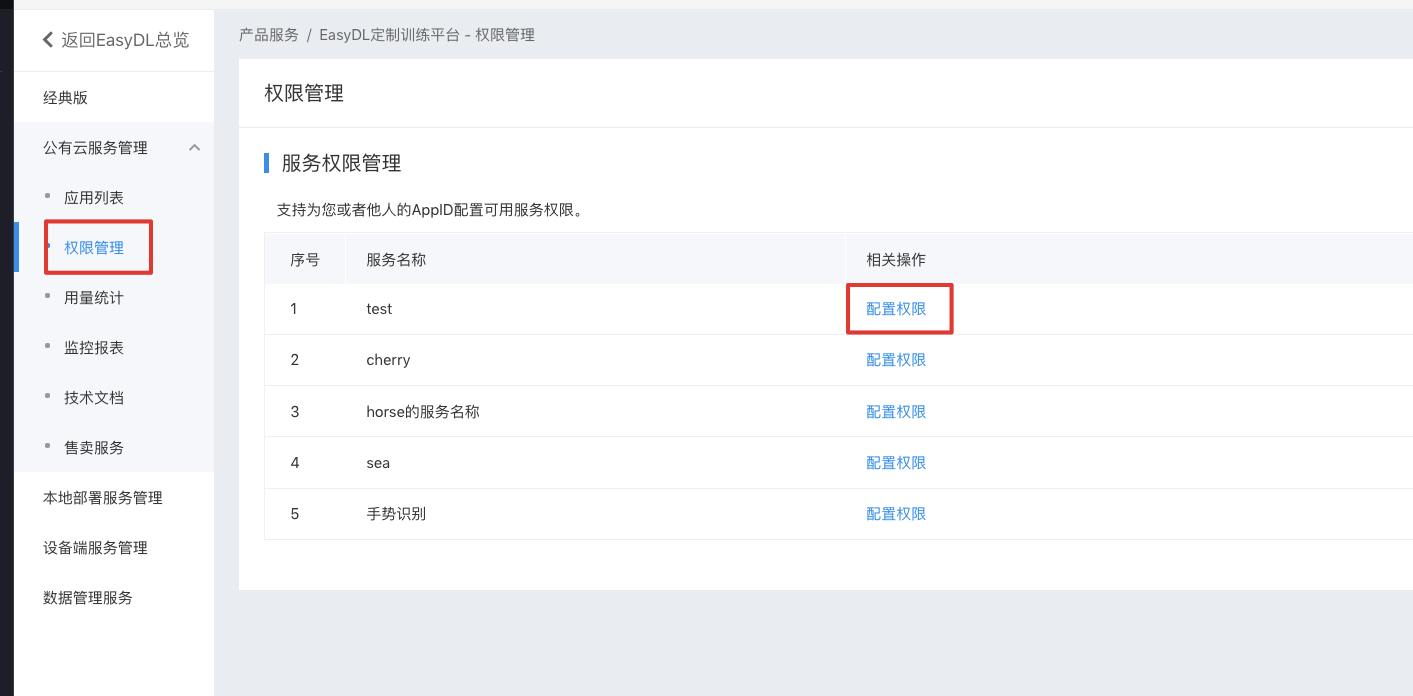Viewport: 1413px width, 696px height.
Task: Click the service name sea
Action: pyautogui.click(x=378, y=463)
